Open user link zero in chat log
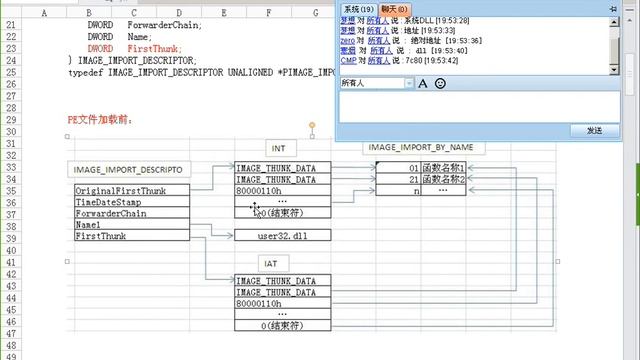Screen dimensions: 640x360 [x=347, y=40]
